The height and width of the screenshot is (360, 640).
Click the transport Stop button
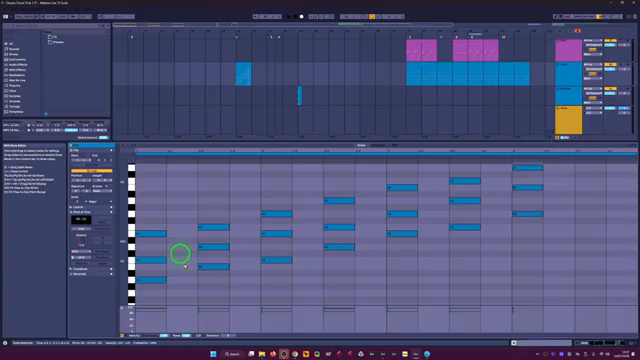[296, 17]
